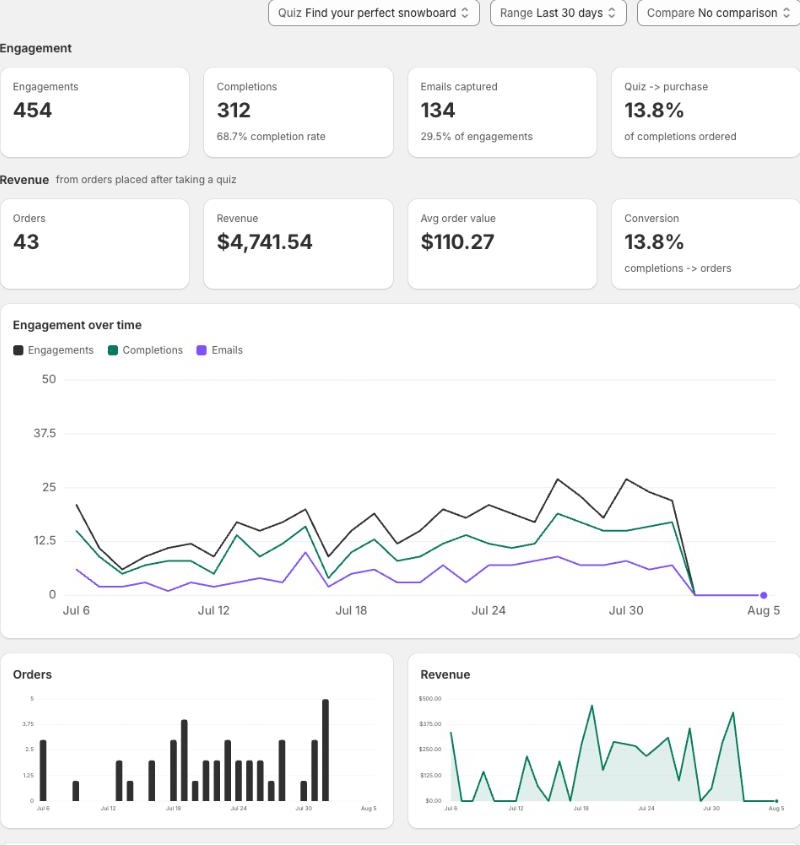Click the Quiz -> purchase 13.8% value
Image resolution: width=800 pixels, height=845 pixels.
pos(654,110)
